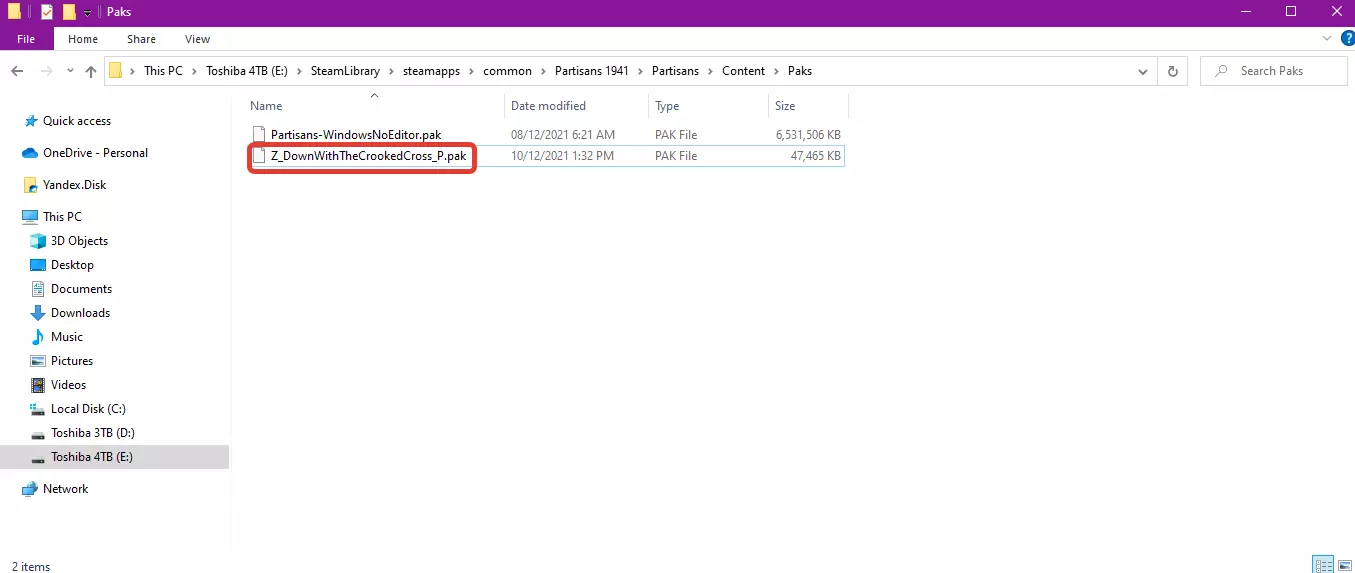This screenshot has height=573, width=1355.
Task: Go back with the Back arrow
Action: [x=17, y=71]
